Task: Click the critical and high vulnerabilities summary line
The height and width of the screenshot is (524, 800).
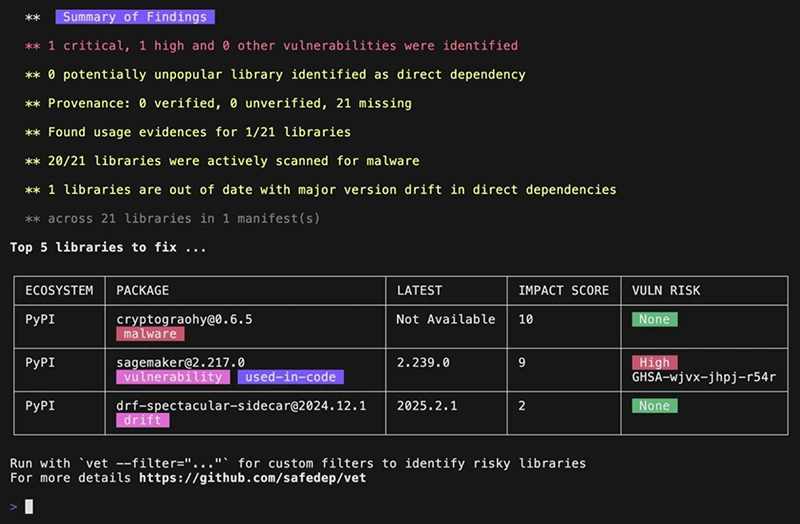Action: click(x=282, y=46)
